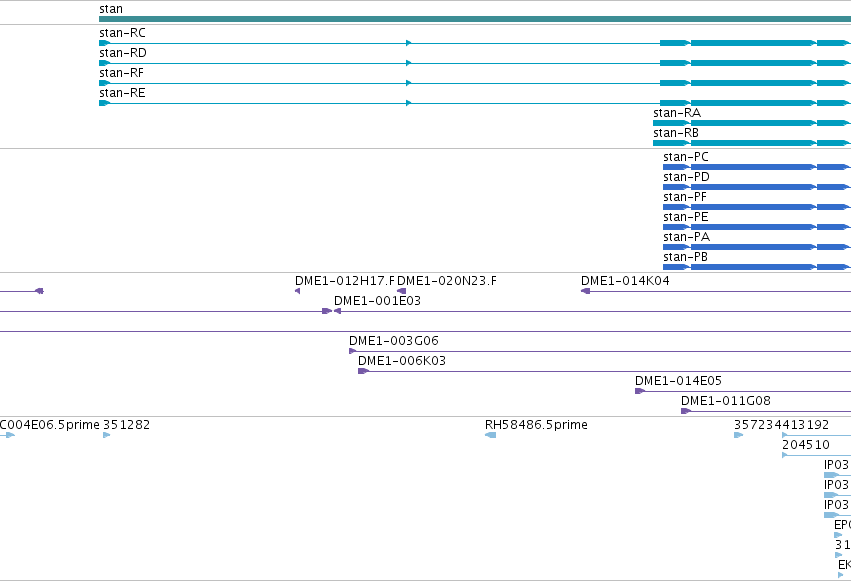Select the stan-PD protein label
Viewport: 851px width, 581px height.
[686, 177]
